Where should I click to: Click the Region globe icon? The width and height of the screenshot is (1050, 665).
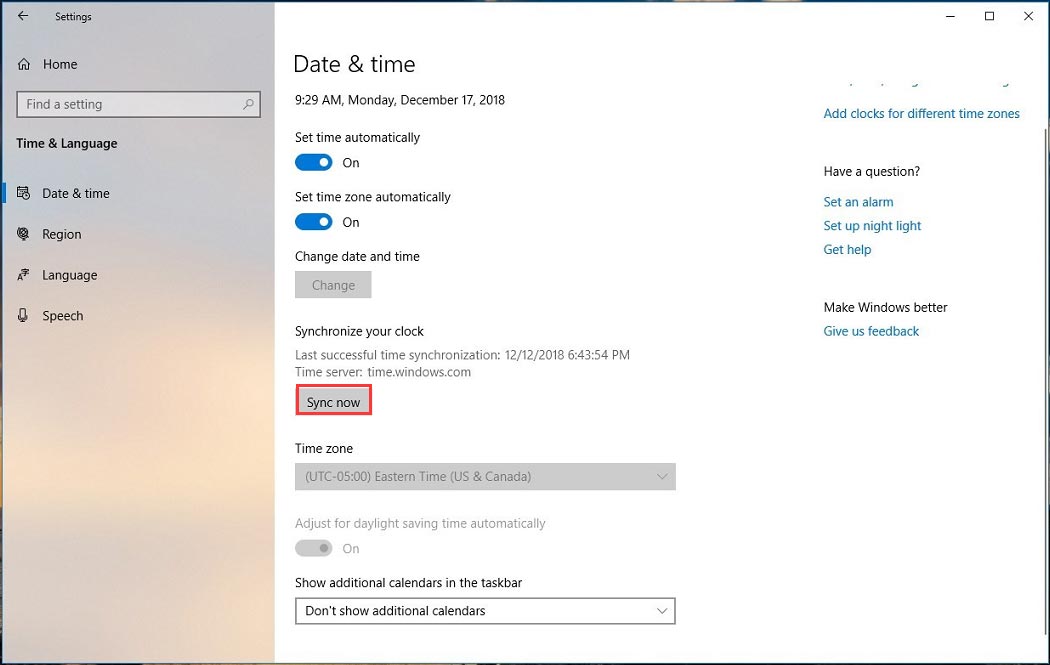(x=23, y=234)
